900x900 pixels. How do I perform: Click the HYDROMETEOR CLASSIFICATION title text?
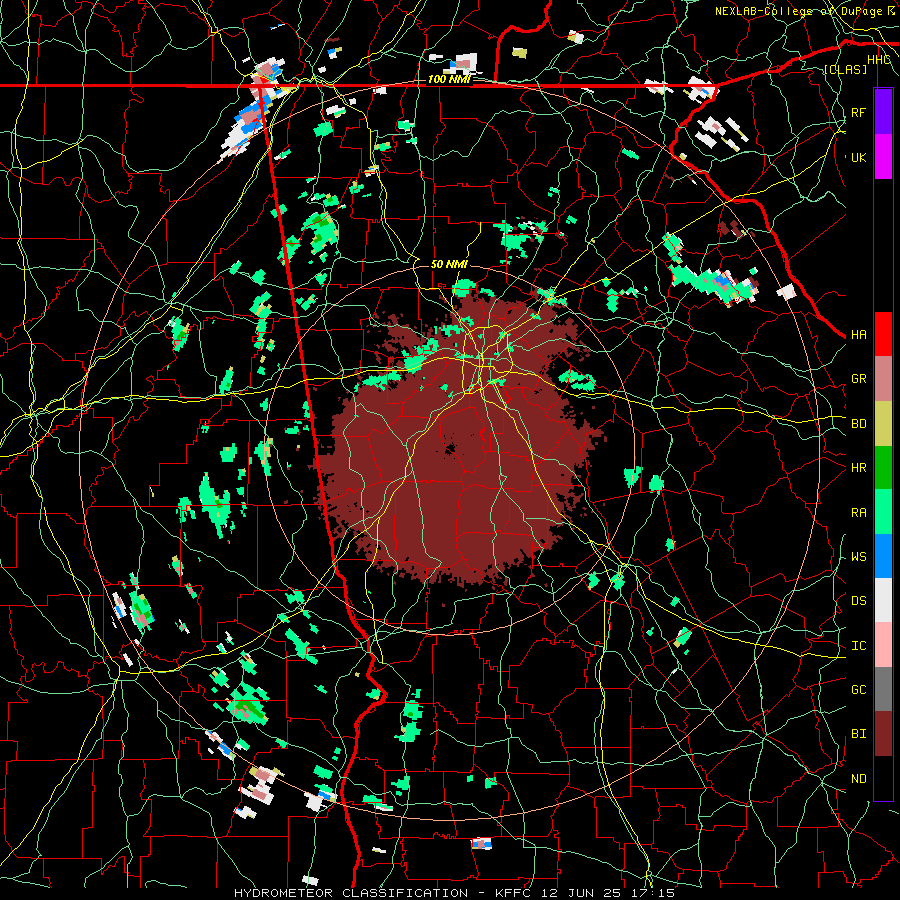click(351, 893)
